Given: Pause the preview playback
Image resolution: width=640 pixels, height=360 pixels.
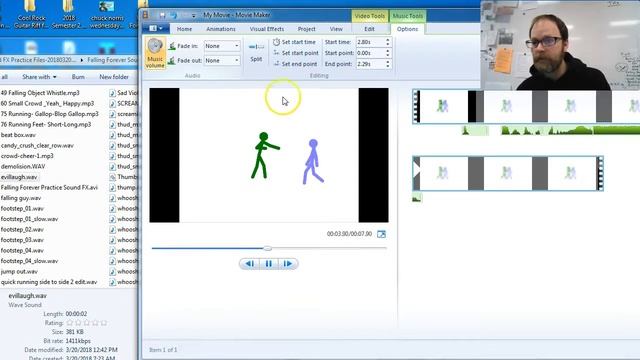Looking at the screenshot, I should [x=269, y=264].
